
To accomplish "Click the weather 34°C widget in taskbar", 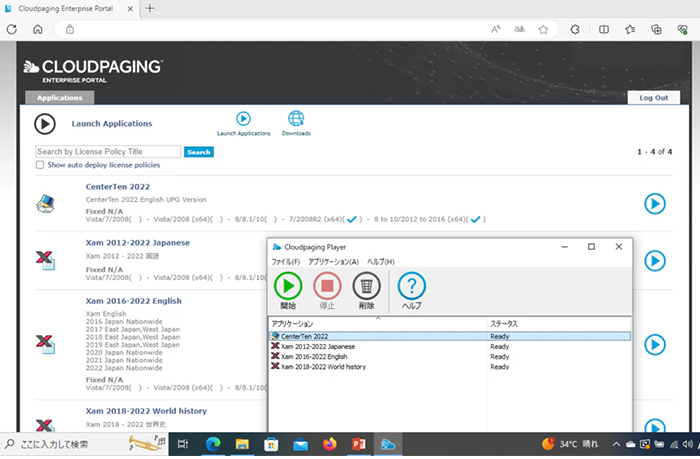I will pos(570,444).
